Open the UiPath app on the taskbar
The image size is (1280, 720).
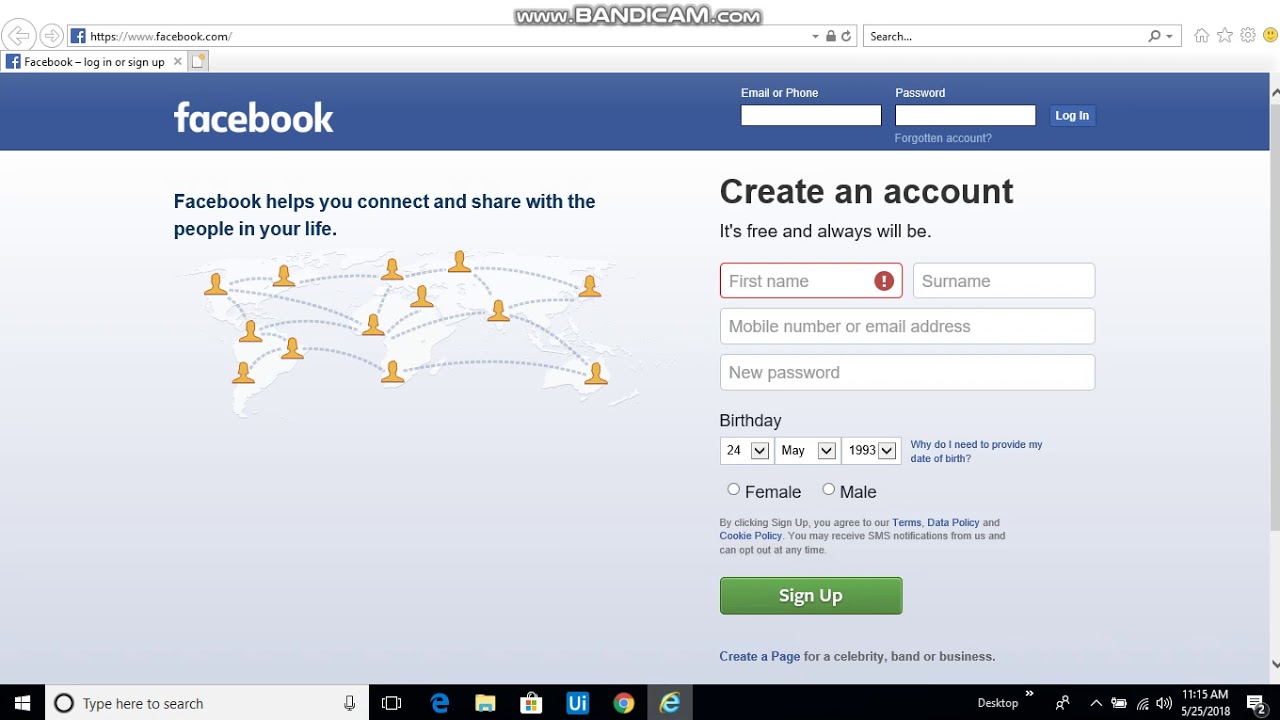(577, 703)
